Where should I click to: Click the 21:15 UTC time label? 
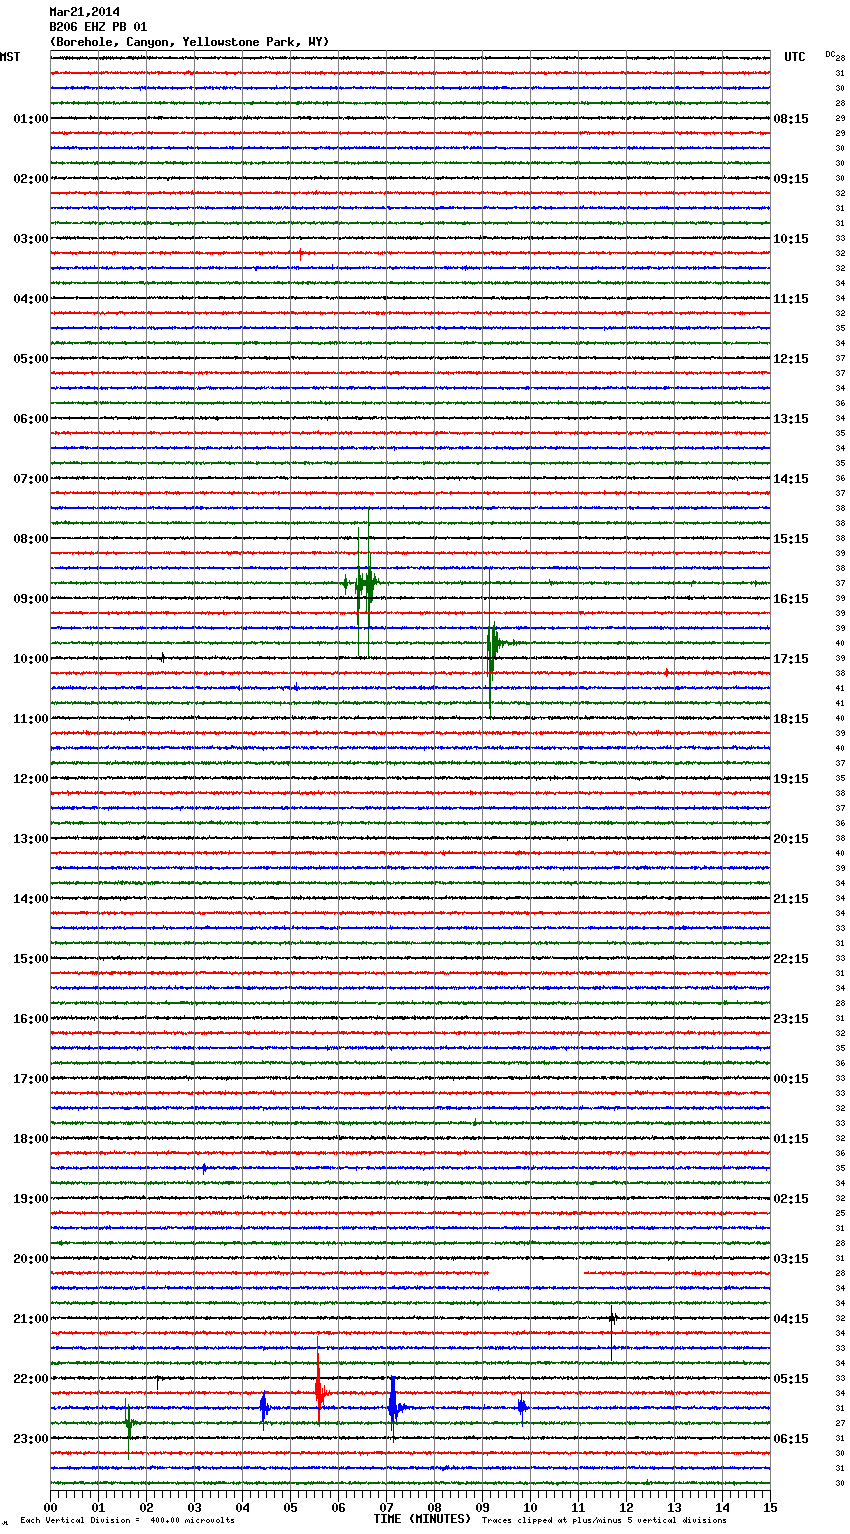(x=791, y=899)
